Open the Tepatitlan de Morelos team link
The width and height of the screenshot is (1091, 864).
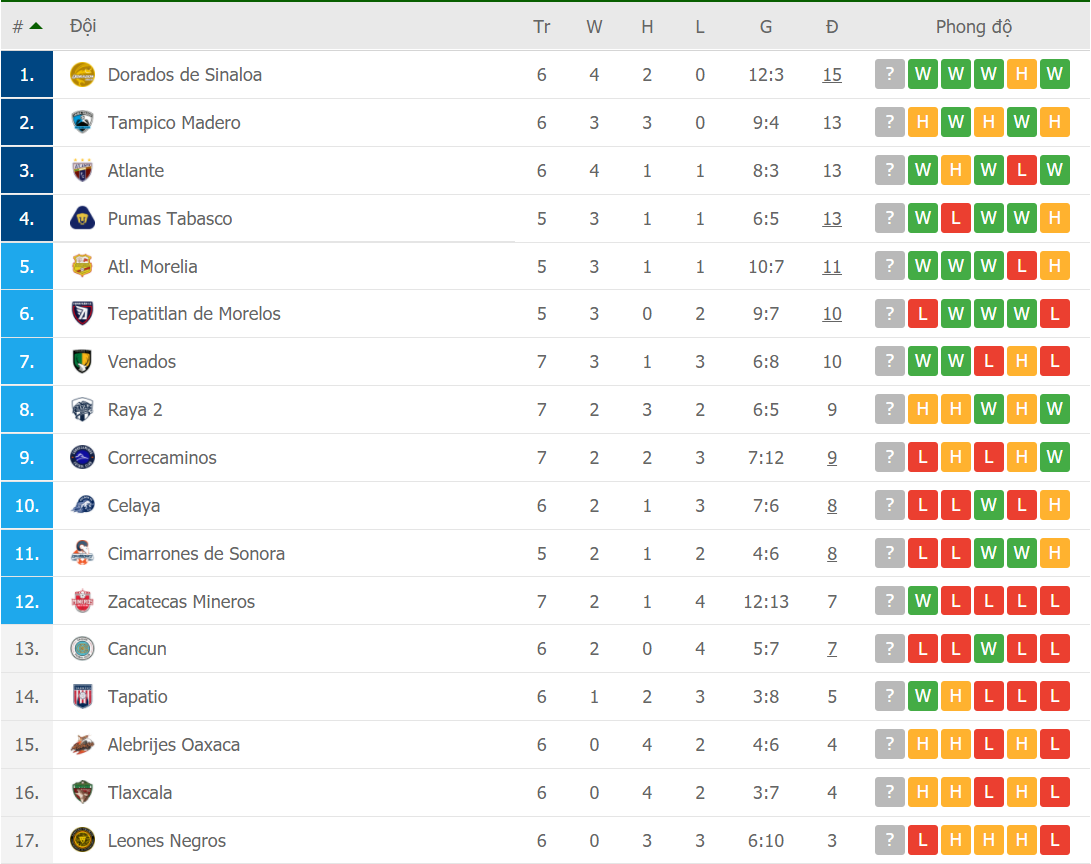(194, 314)
